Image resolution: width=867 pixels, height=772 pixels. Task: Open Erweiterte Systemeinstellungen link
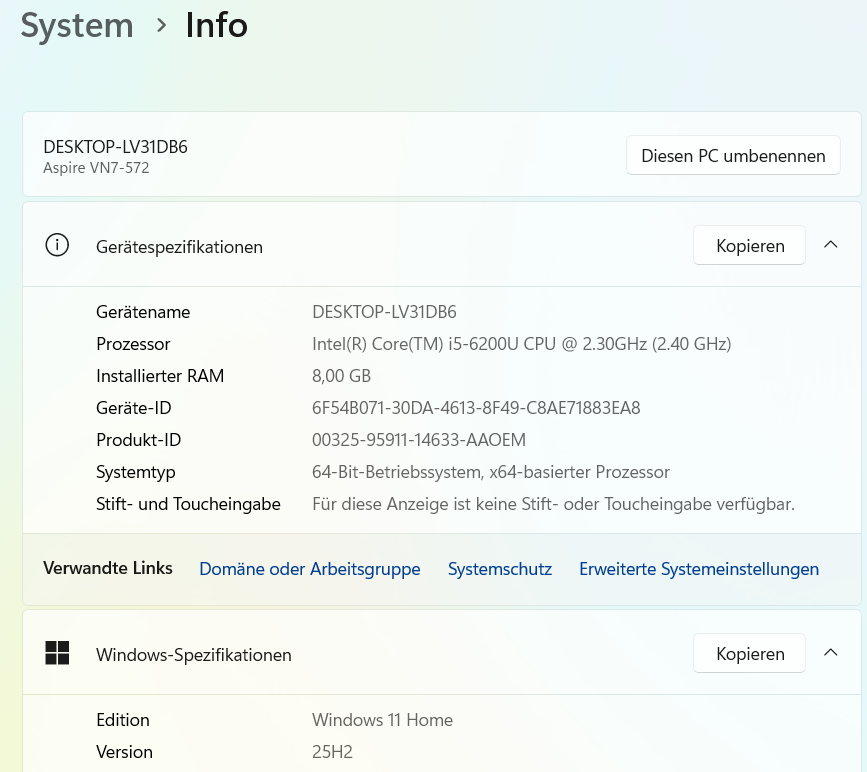pos(699,569)
